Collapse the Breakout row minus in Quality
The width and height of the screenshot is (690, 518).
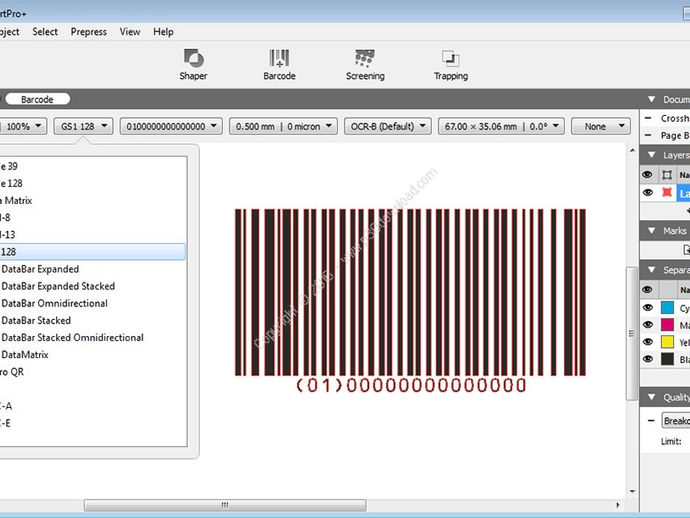[651, 421]
